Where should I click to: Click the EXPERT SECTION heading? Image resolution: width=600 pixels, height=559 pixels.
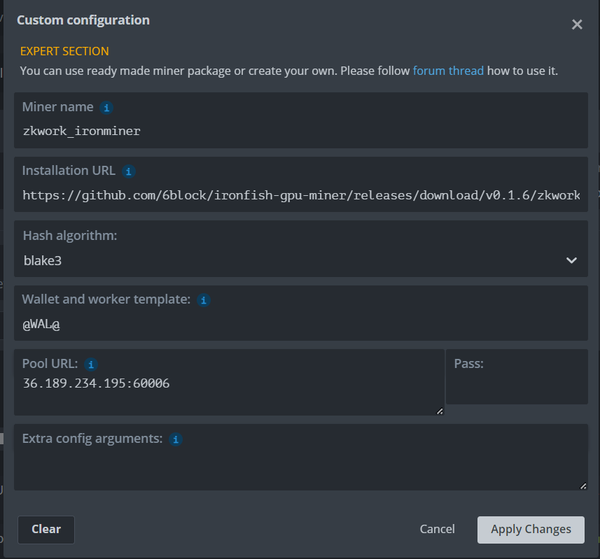click(x=65, y=51)
